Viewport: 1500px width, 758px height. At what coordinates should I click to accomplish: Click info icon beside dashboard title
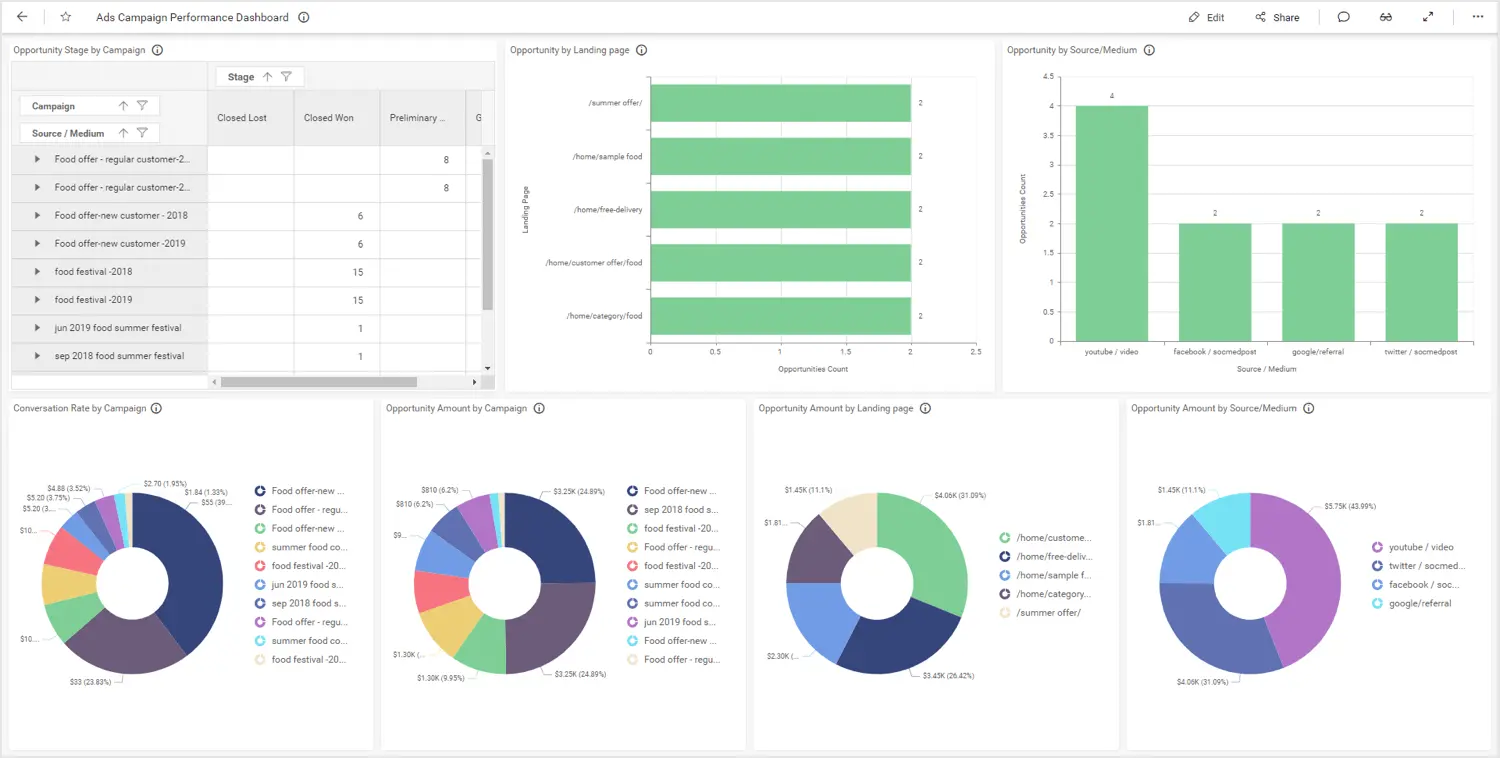pos(304,17)
